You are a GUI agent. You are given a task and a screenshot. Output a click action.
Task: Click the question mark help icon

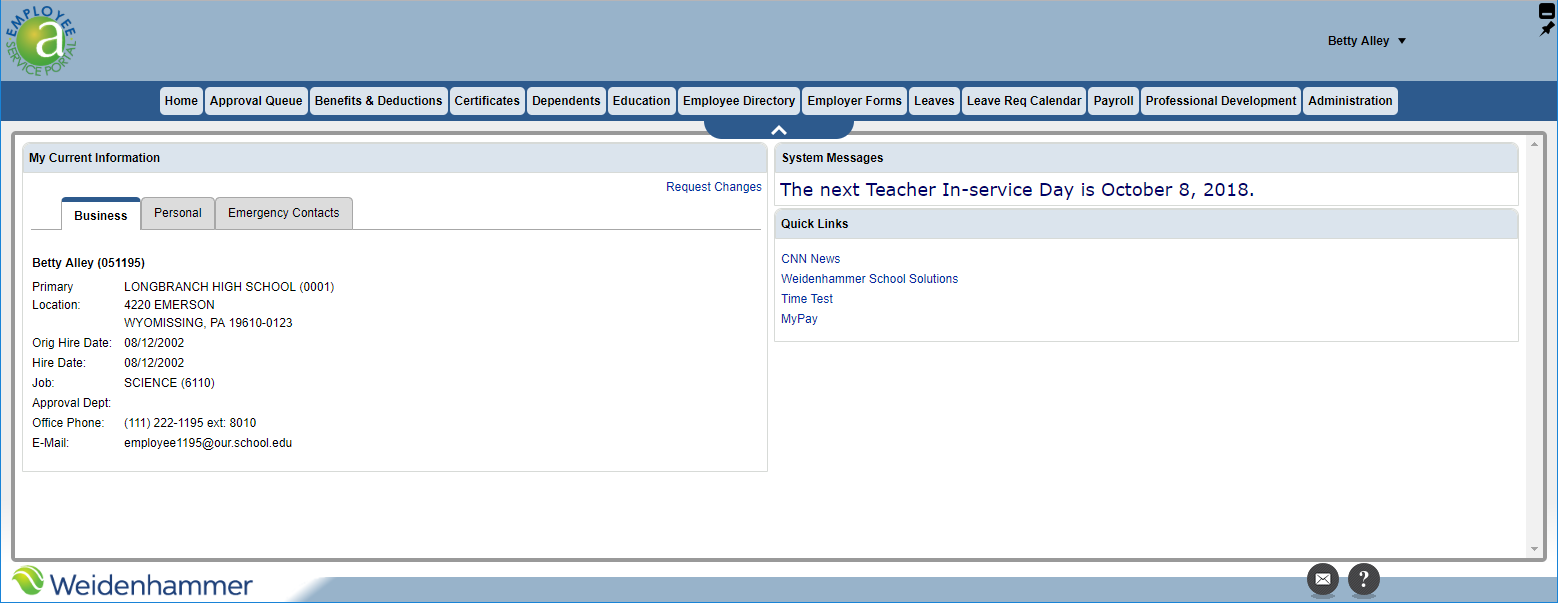tap(1364, 579)
